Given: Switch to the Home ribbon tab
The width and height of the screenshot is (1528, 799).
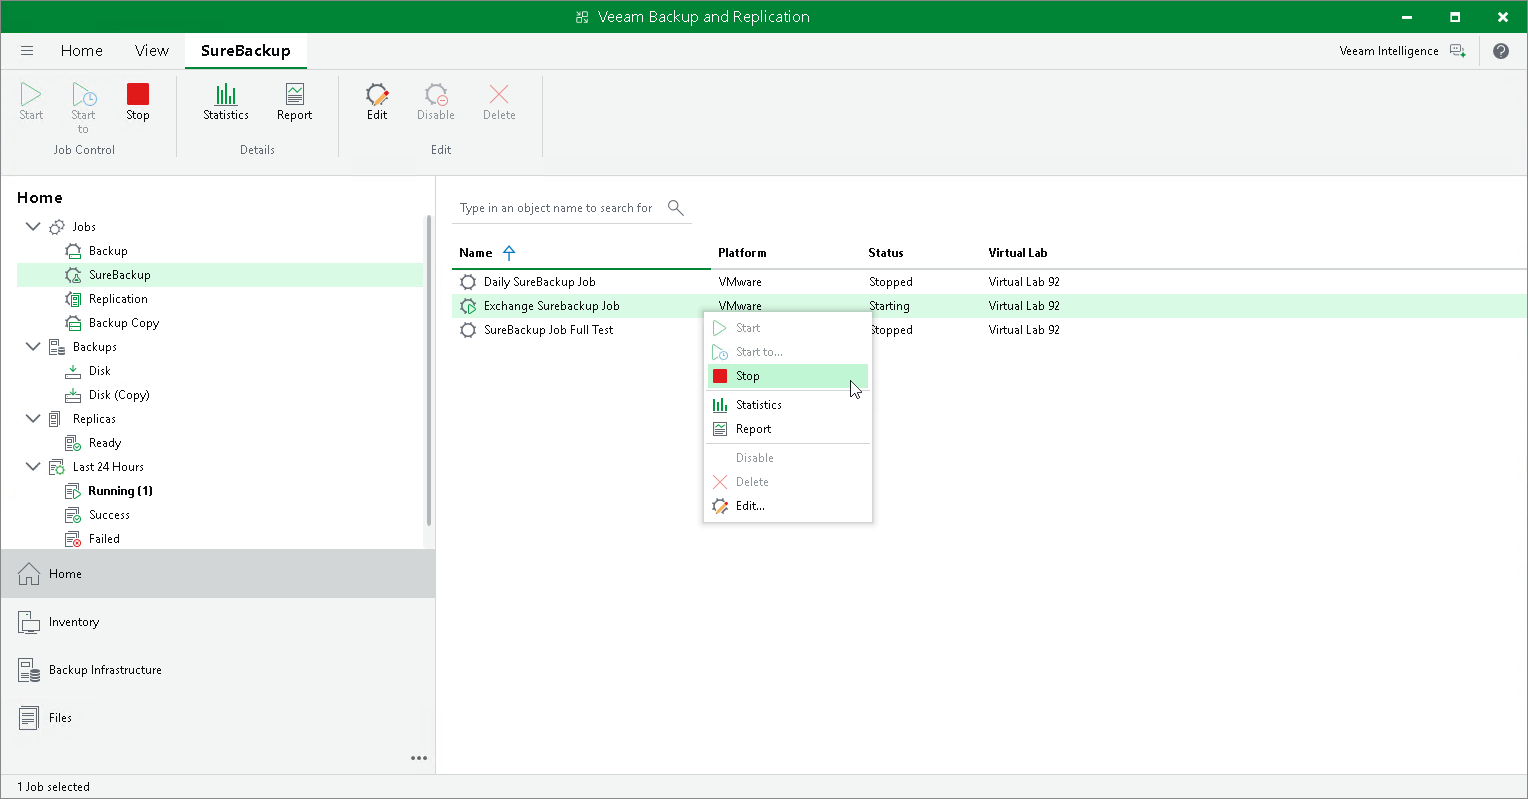Looking at the screenshot, I should (82, 51).
